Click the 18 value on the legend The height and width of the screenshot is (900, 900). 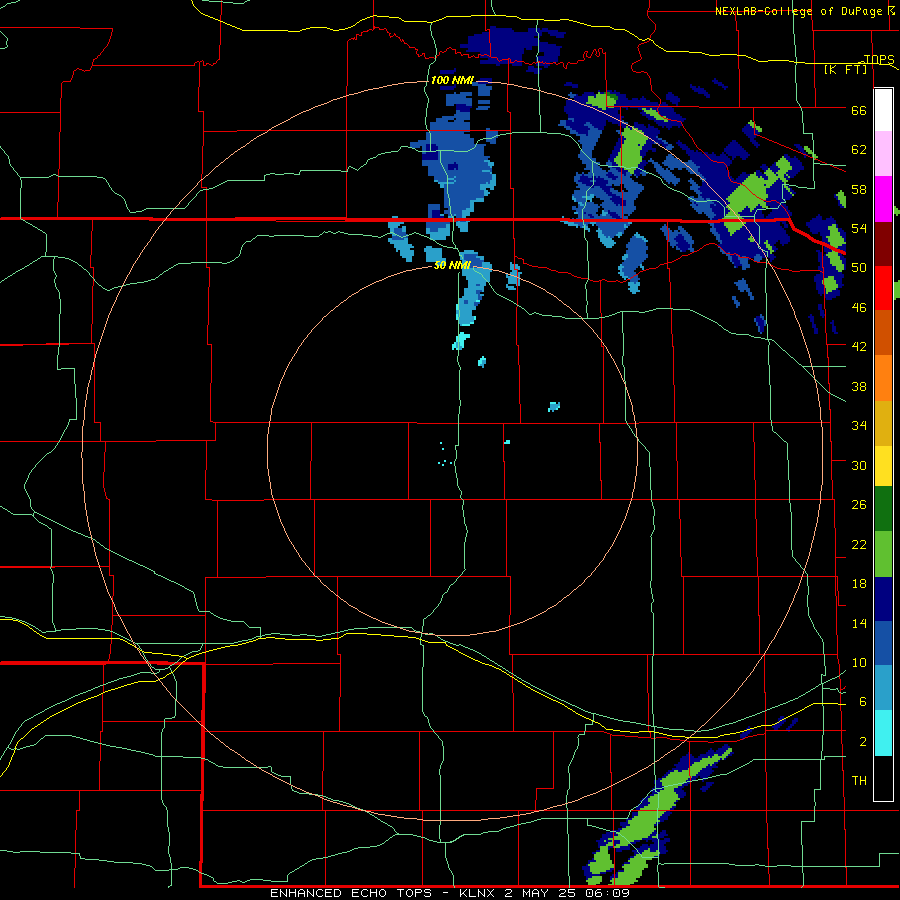click(x=859, y=584)
